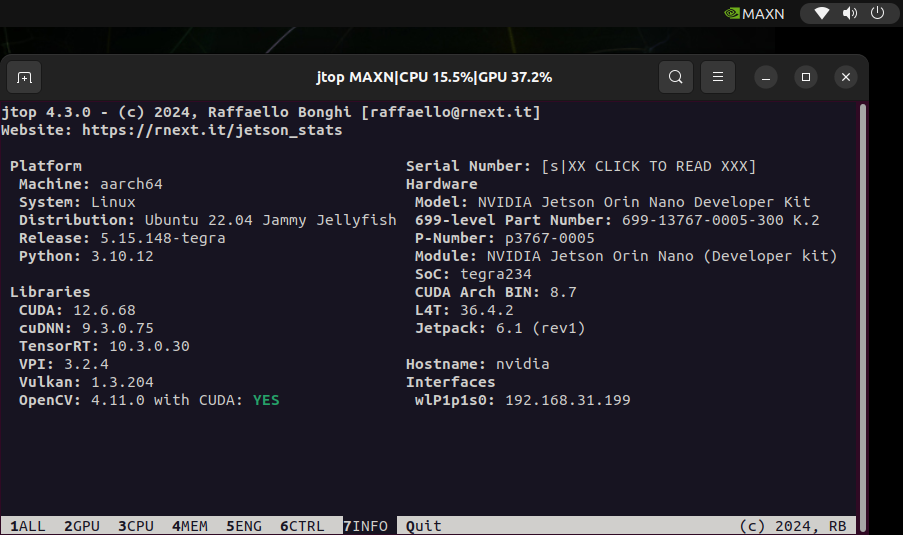Viewport: 903px width, 535px height.
Task: Click the CUDA version 12.6.68
Action: click(x=104, y=310)
